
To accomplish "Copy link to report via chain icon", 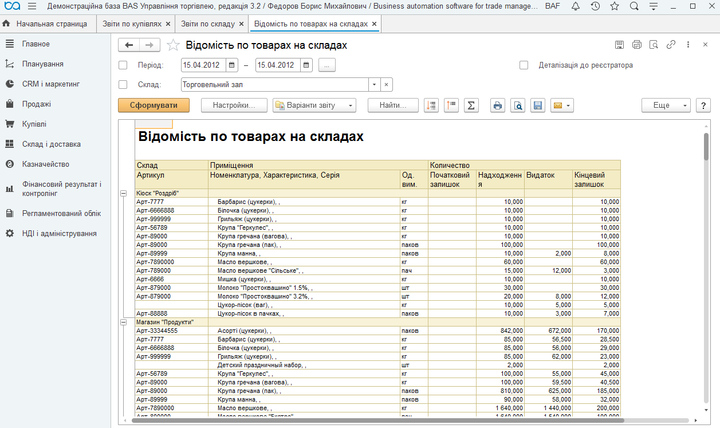I will [x=671, y=45].
